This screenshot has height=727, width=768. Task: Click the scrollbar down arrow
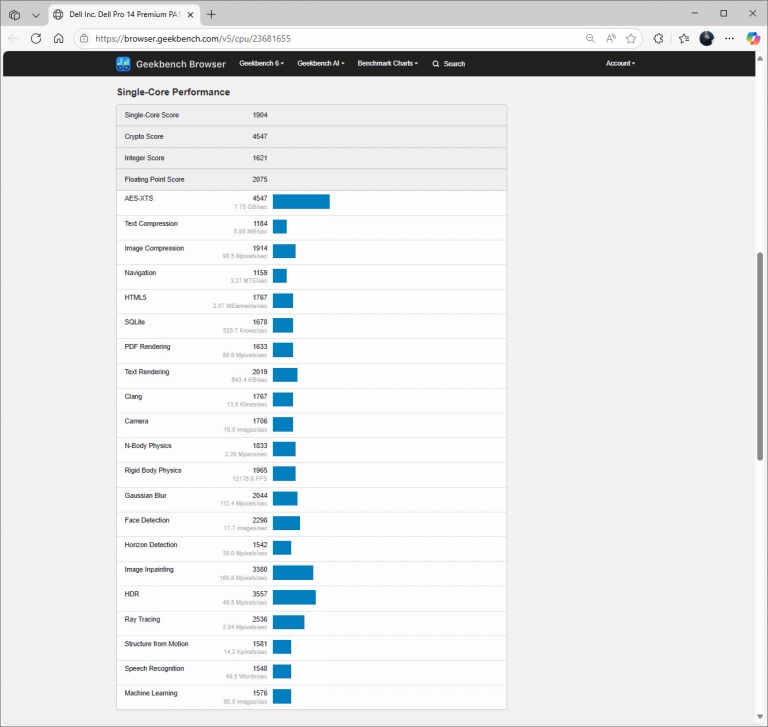(760, 717)
